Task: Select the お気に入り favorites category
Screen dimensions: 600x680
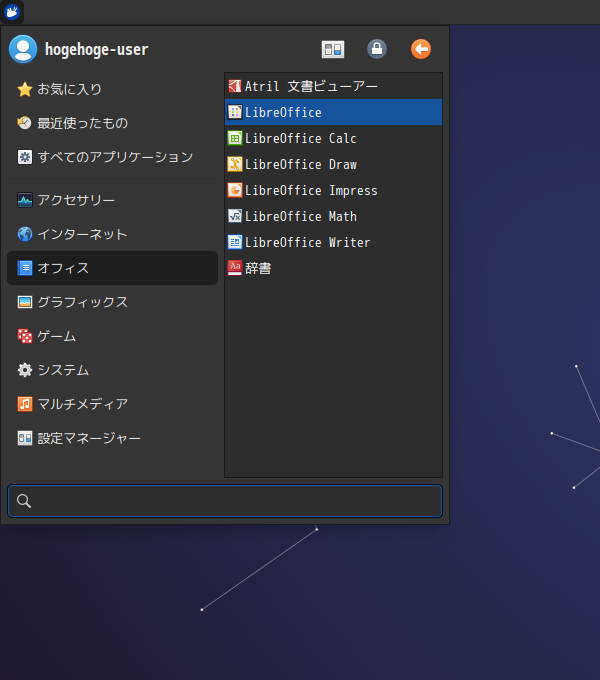Action: coord(112,89)
